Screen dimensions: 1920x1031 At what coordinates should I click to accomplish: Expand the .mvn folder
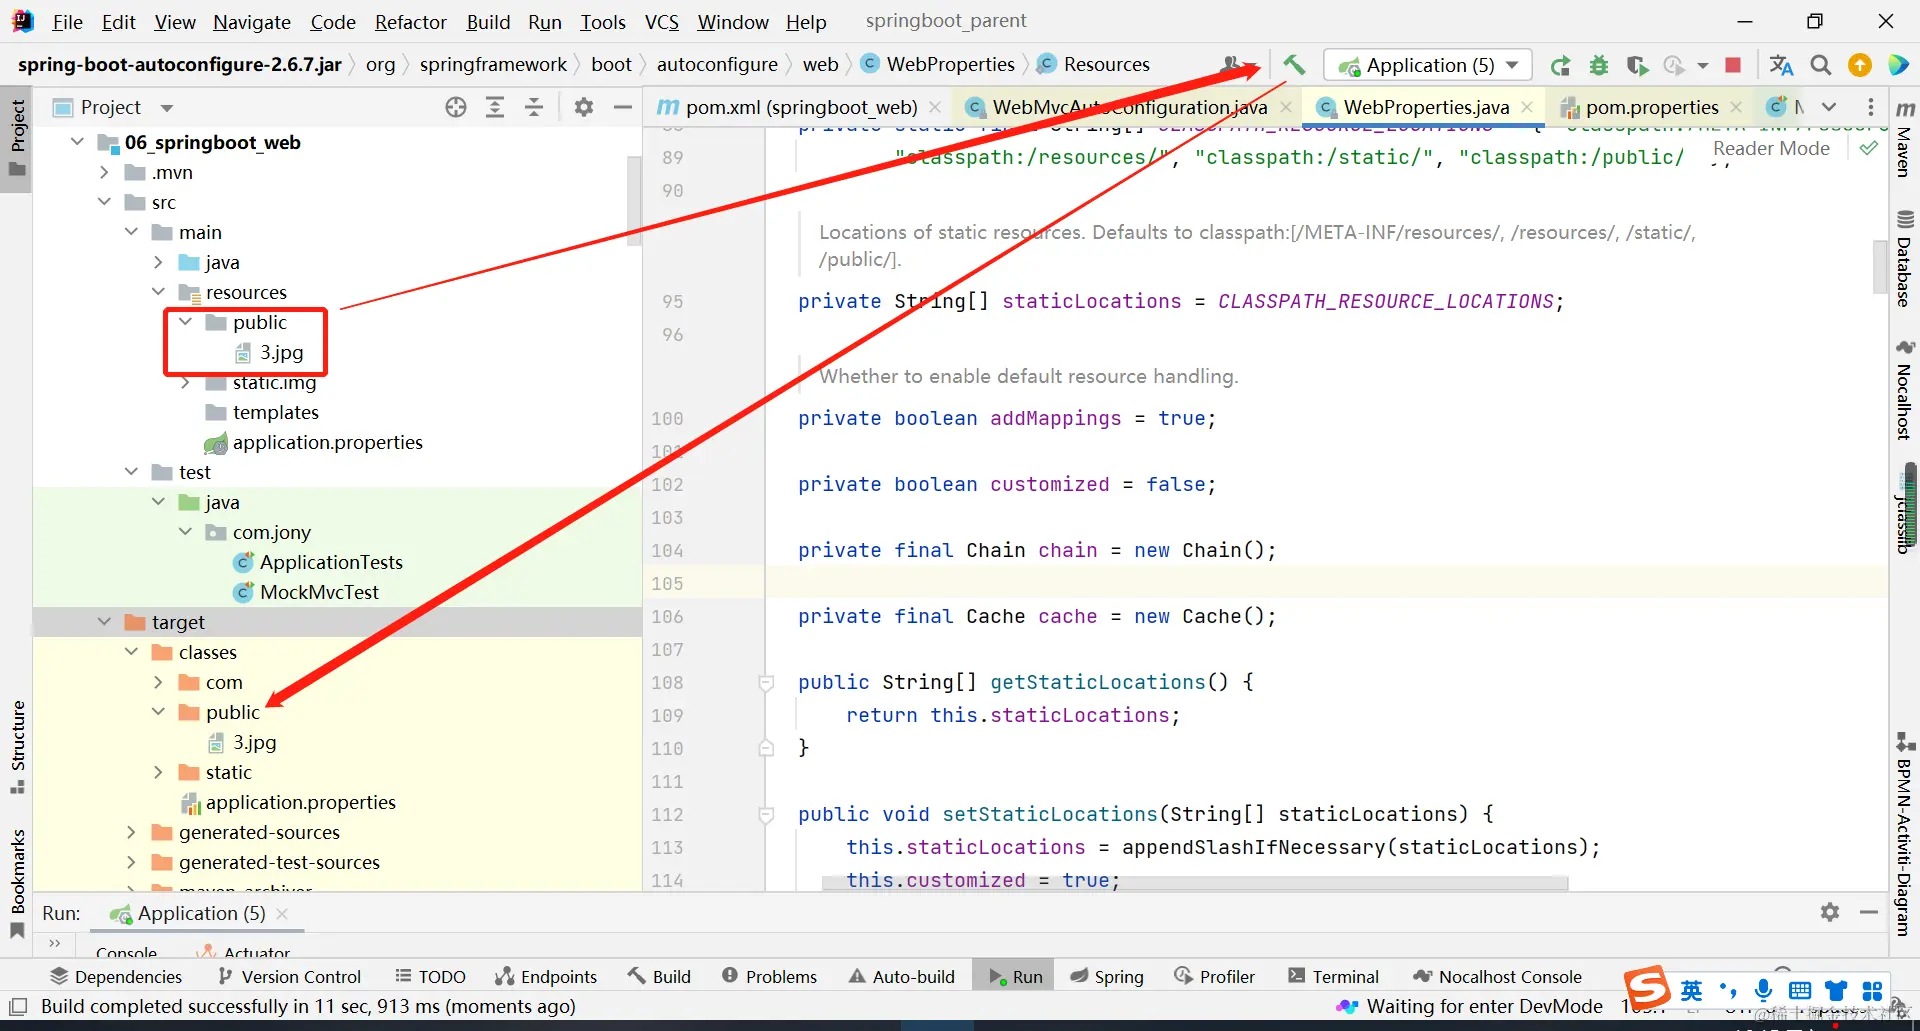(104, 172)
